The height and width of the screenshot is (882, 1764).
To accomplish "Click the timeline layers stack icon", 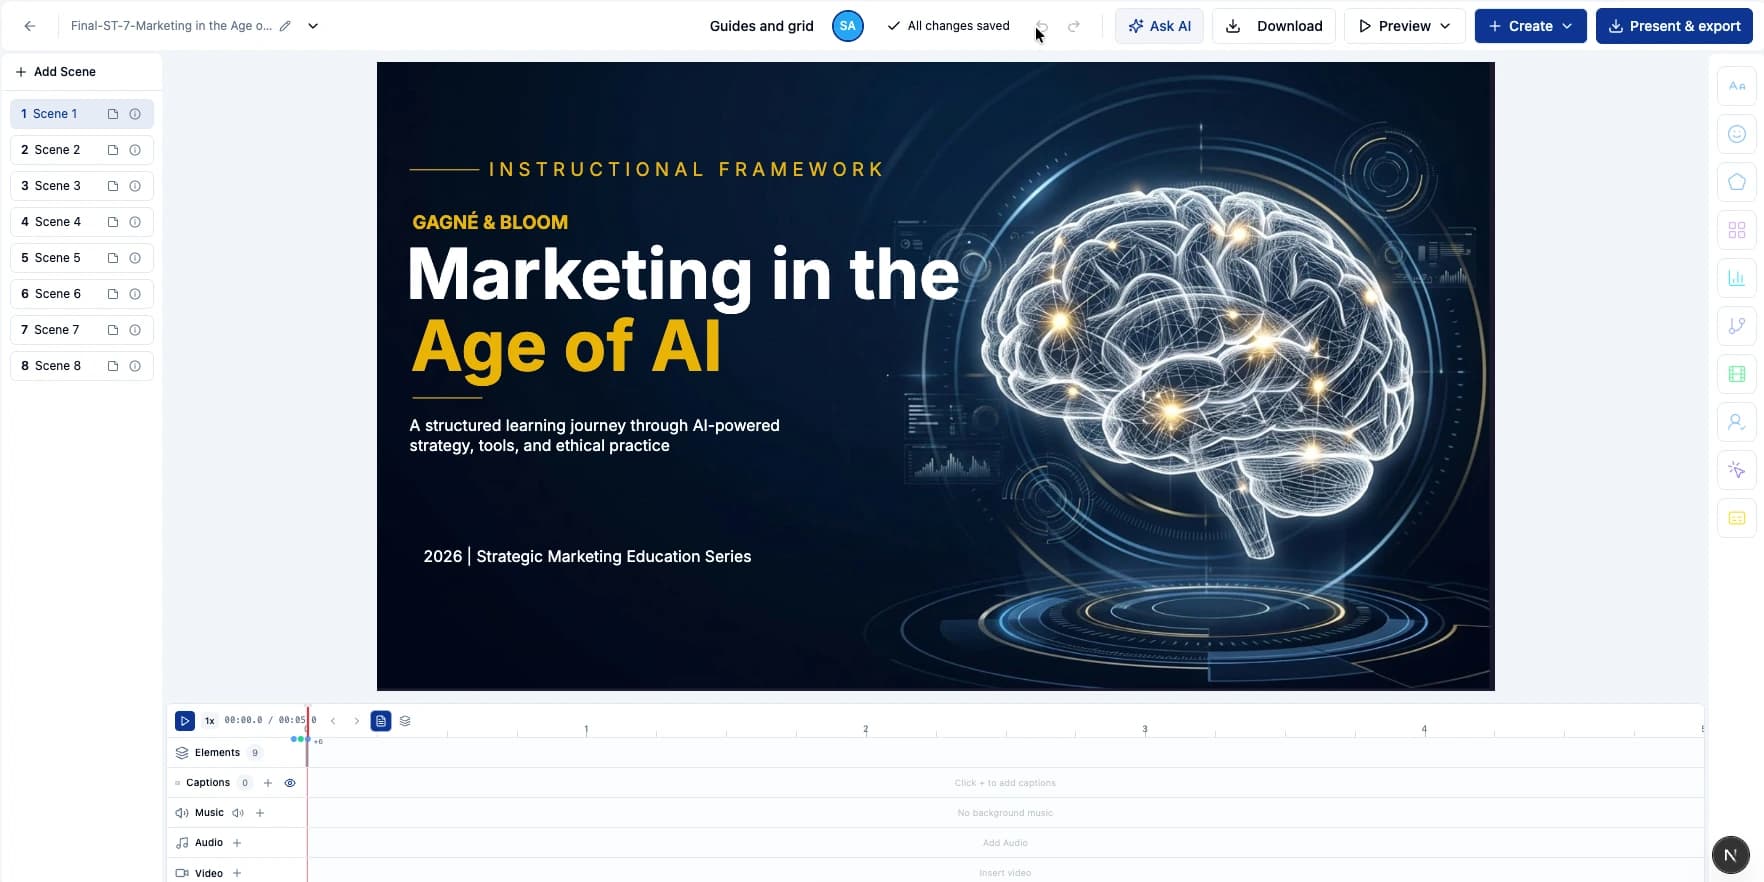I will click(x=405, y=720).
